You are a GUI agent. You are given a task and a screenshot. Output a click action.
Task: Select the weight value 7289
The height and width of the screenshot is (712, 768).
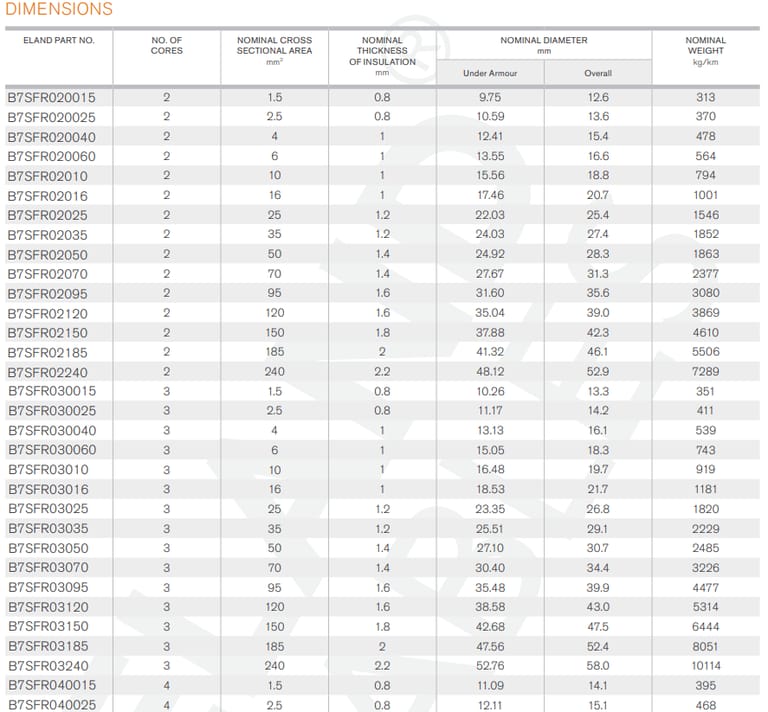coord(705,372)
